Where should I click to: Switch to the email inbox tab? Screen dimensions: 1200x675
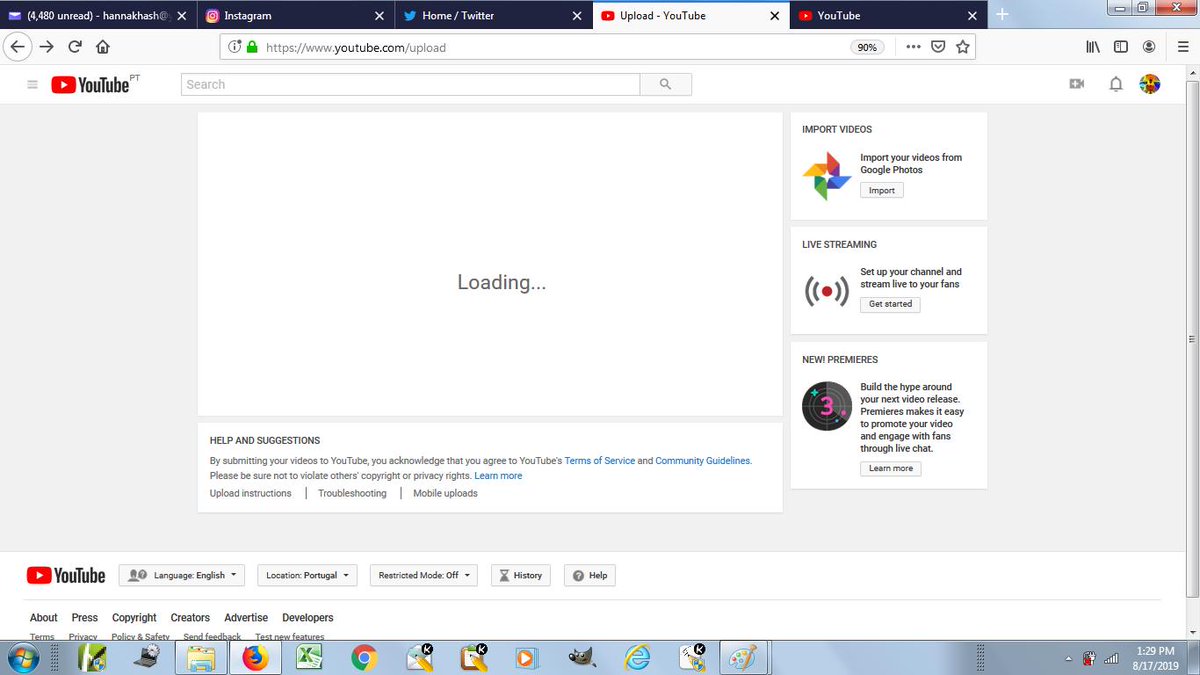[x=97, y=15]
